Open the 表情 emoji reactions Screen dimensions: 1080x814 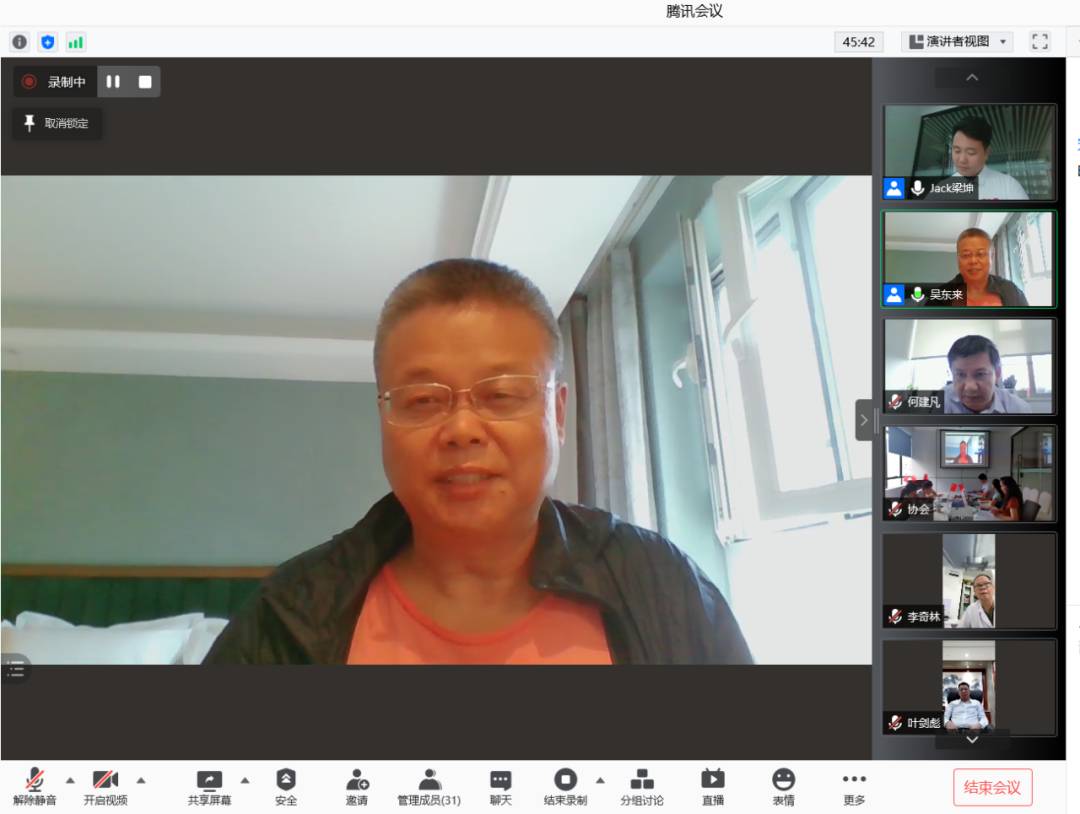tap(783, 786)
